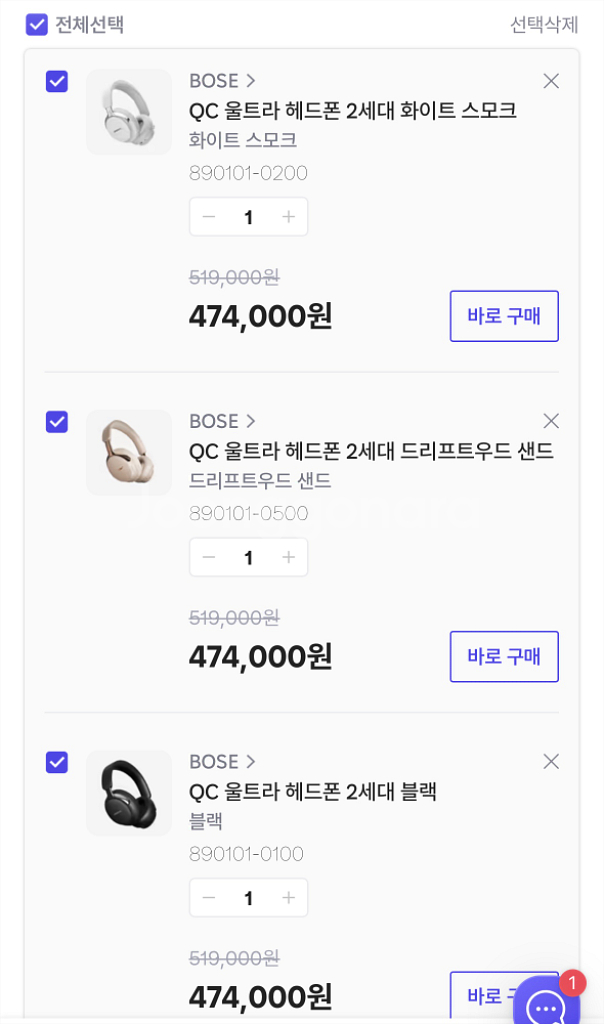Remove 화이트 스모크 item with X icon
Image resolution: width=604 pixels, height=1024 pixels.
(x=551, y=81)
